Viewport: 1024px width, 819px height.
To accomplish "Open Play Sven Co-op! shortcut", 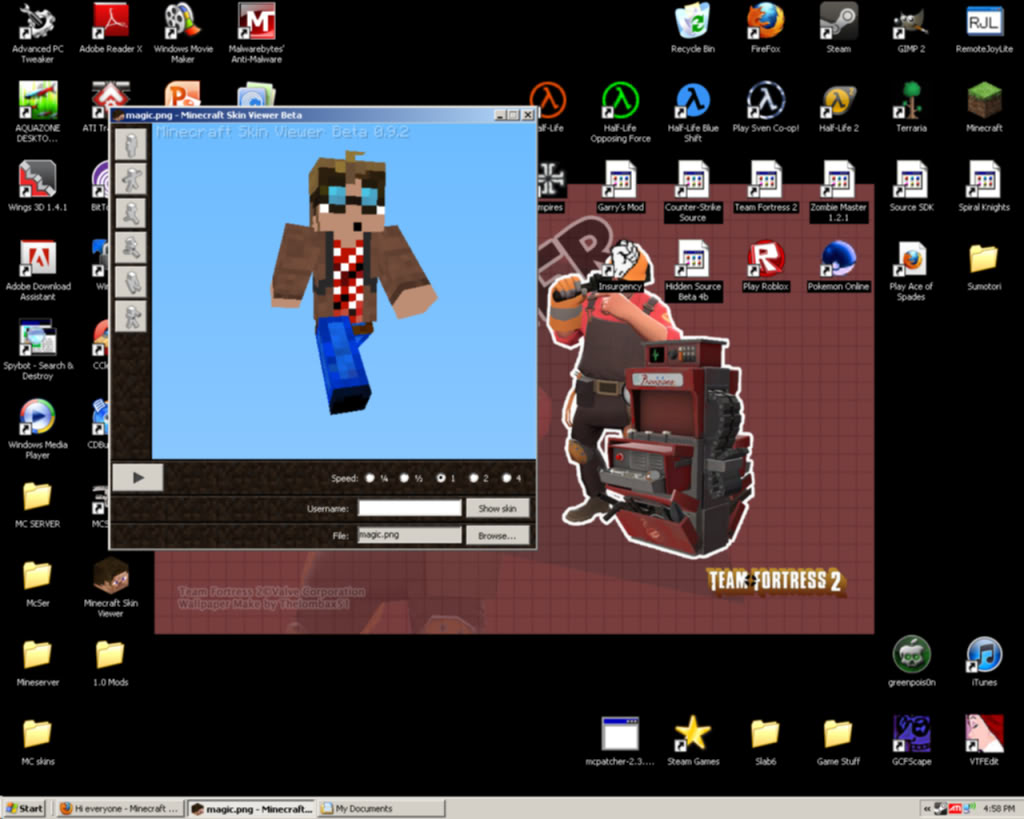I will click(765, 107).
